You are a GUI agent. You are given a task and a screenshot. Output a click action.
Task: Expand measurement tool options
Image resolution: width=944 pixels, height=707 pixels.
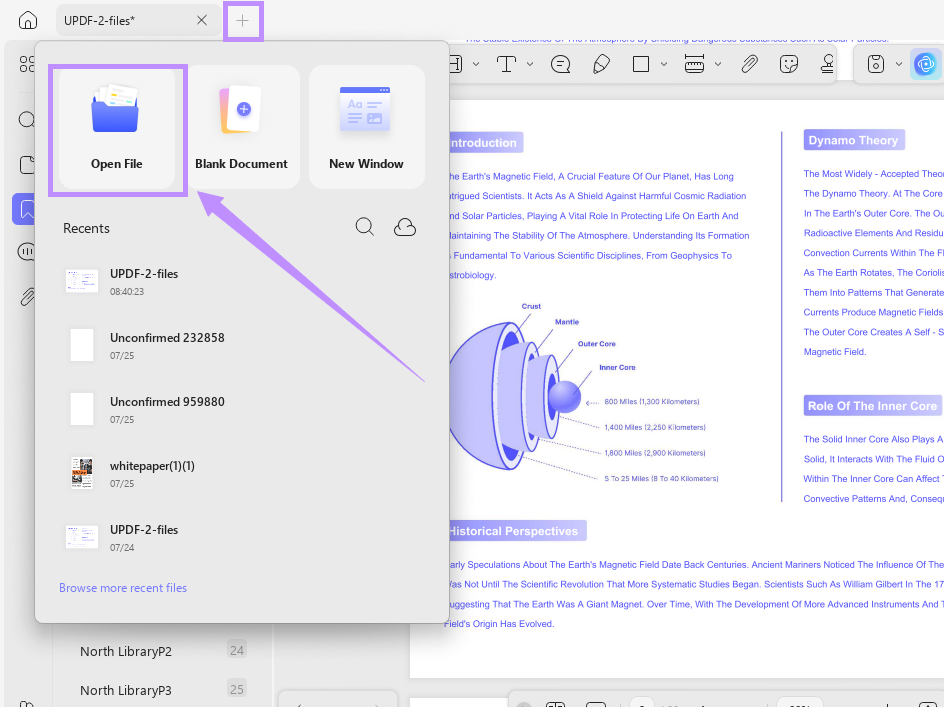[718, 64]
